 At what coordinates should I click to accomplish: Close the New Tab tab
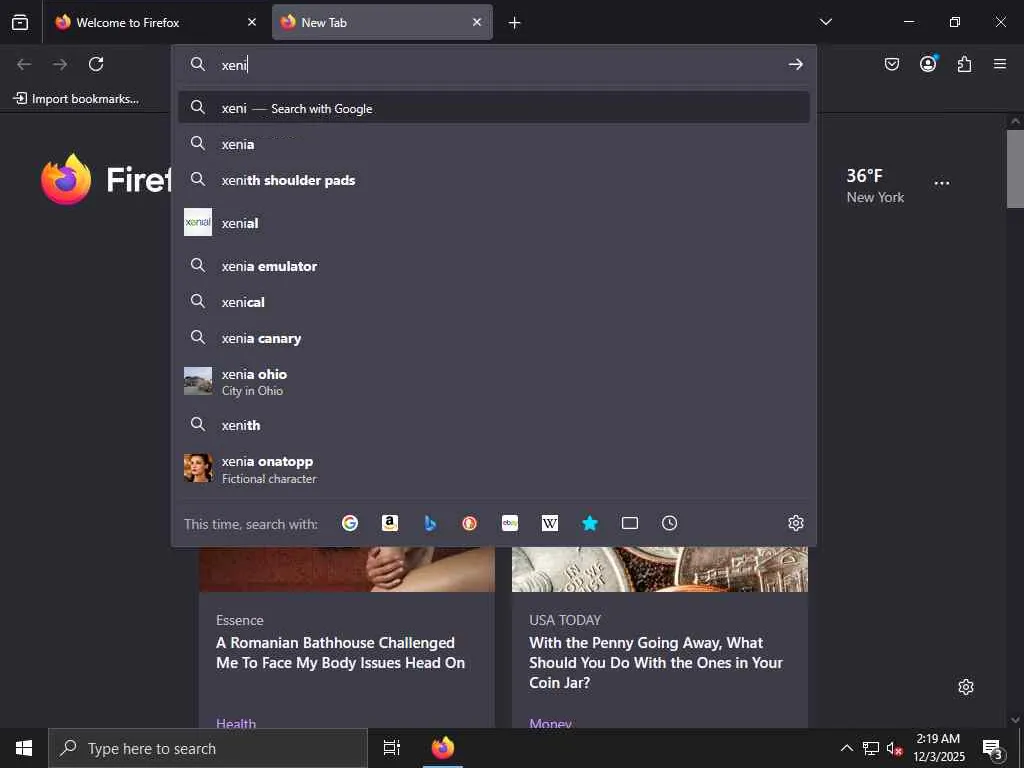[x=477, y=22]
